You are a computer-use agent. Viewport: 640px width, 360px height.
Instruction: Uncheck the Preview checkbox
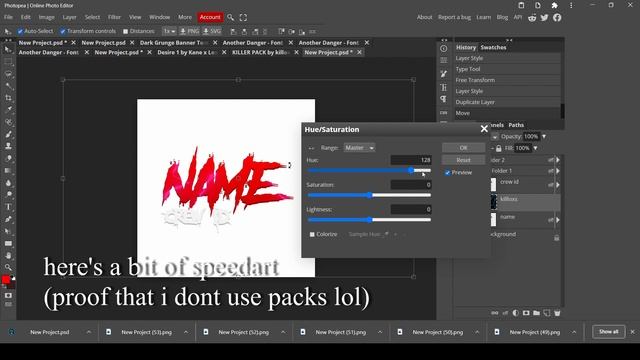448,173
